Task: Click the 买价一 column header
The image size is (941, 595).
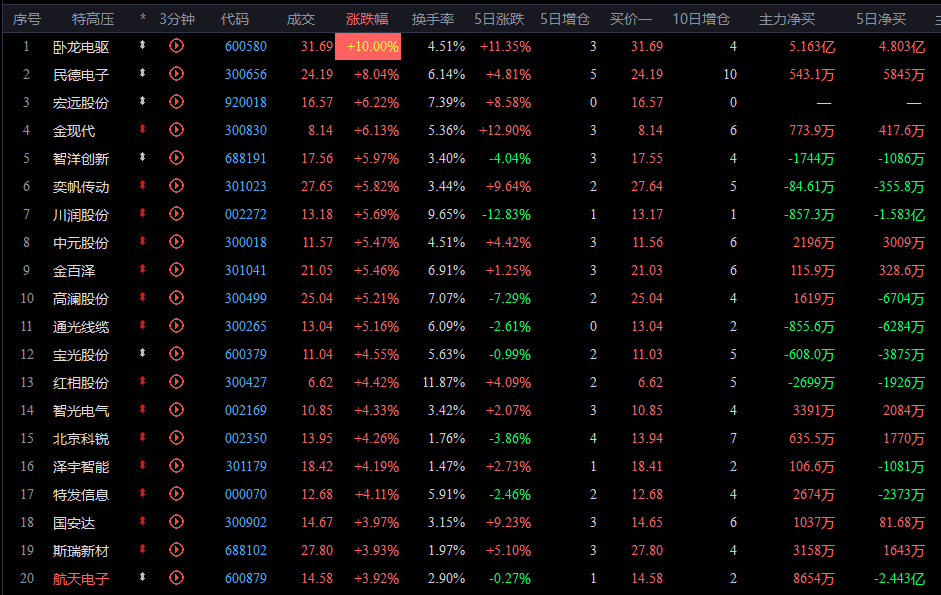Action: (x=631, y=19)
